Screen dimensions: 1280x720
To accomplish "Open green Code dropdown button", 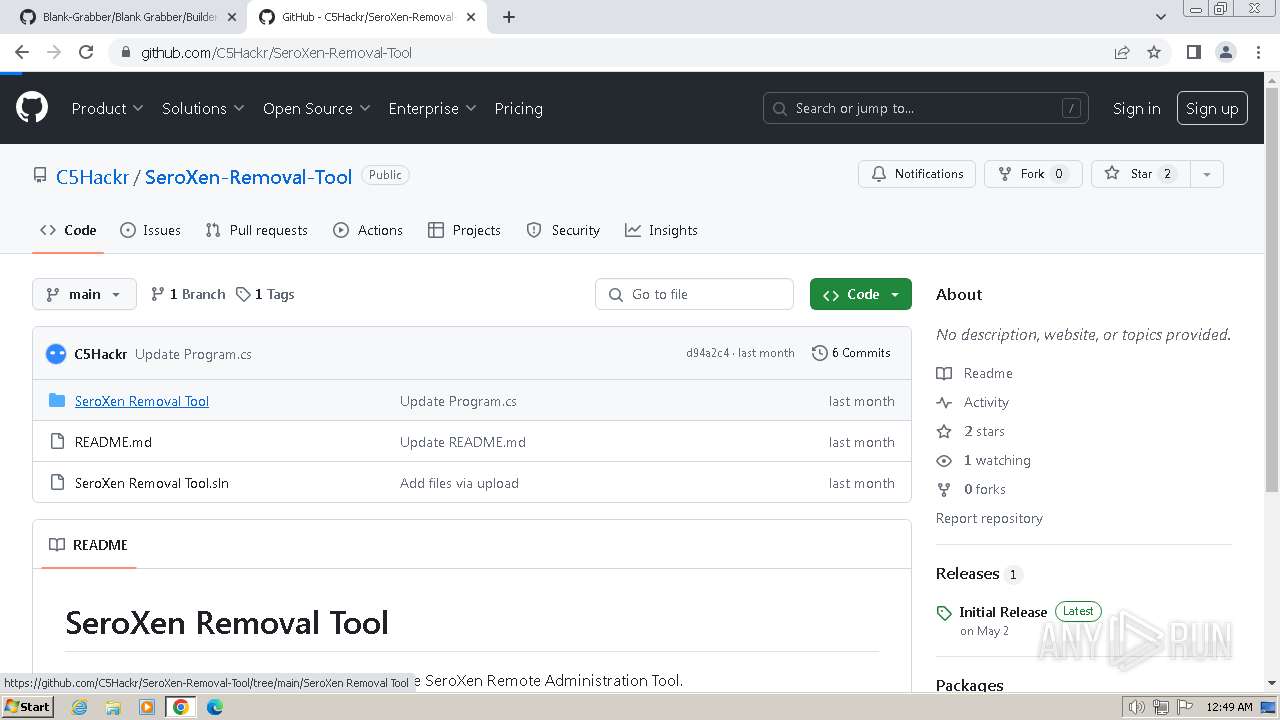I will point(861,294).
